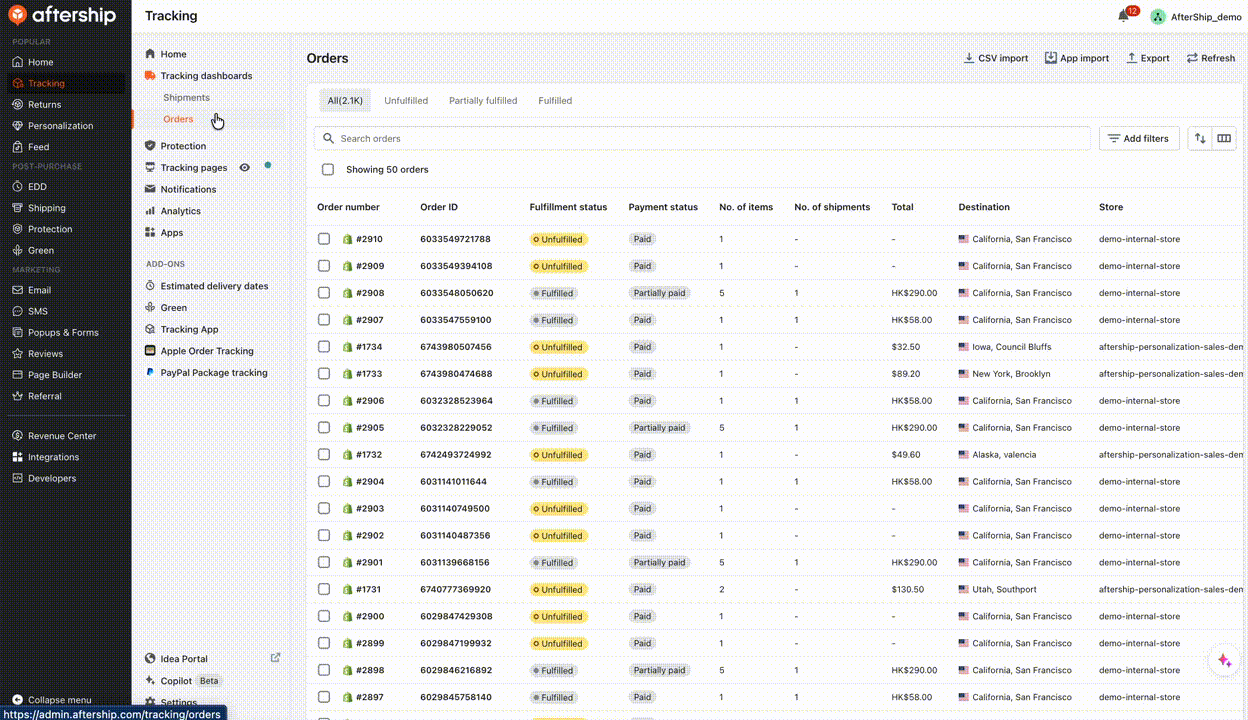The width and height of the screenshot is (1248, 720).
Task: Open the notifications bell icon
Action: point(1123,17)
